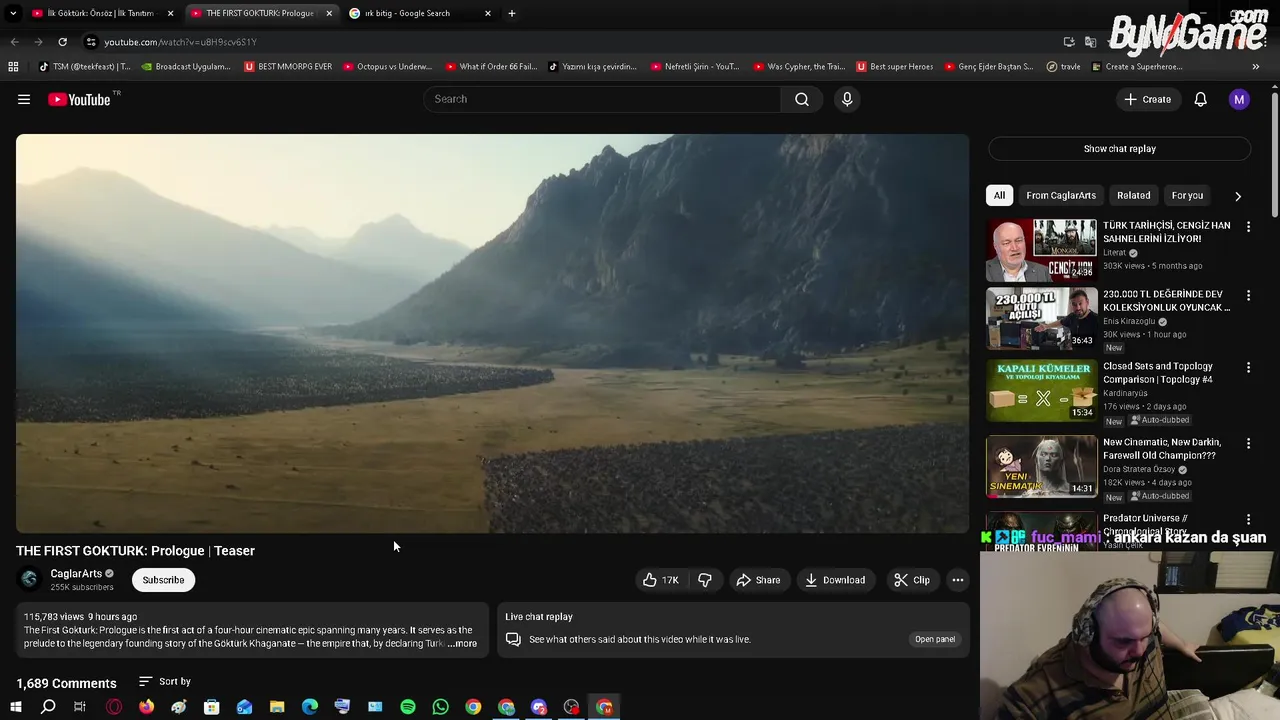The width and height of the screenshot is (1280, 720).
Task: Open options for New Cinematic, New Darkin video
Action: (x=1248, y=443)
